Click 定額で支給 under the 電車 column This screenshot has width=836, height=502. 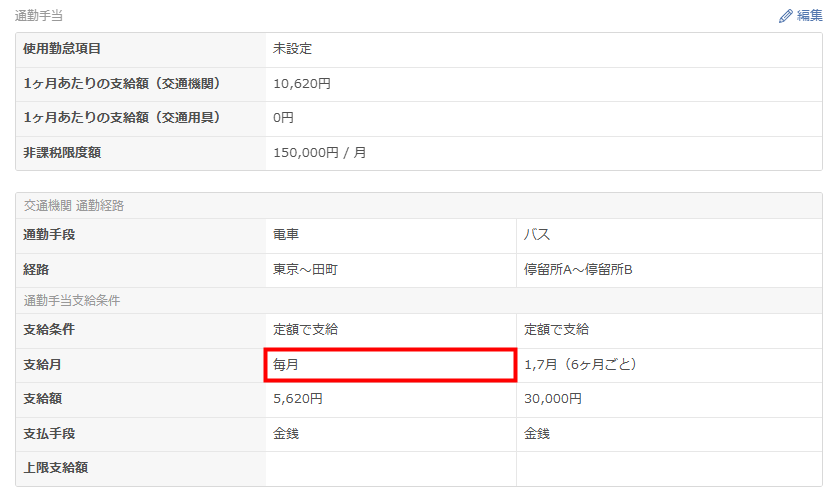point(306,330)
